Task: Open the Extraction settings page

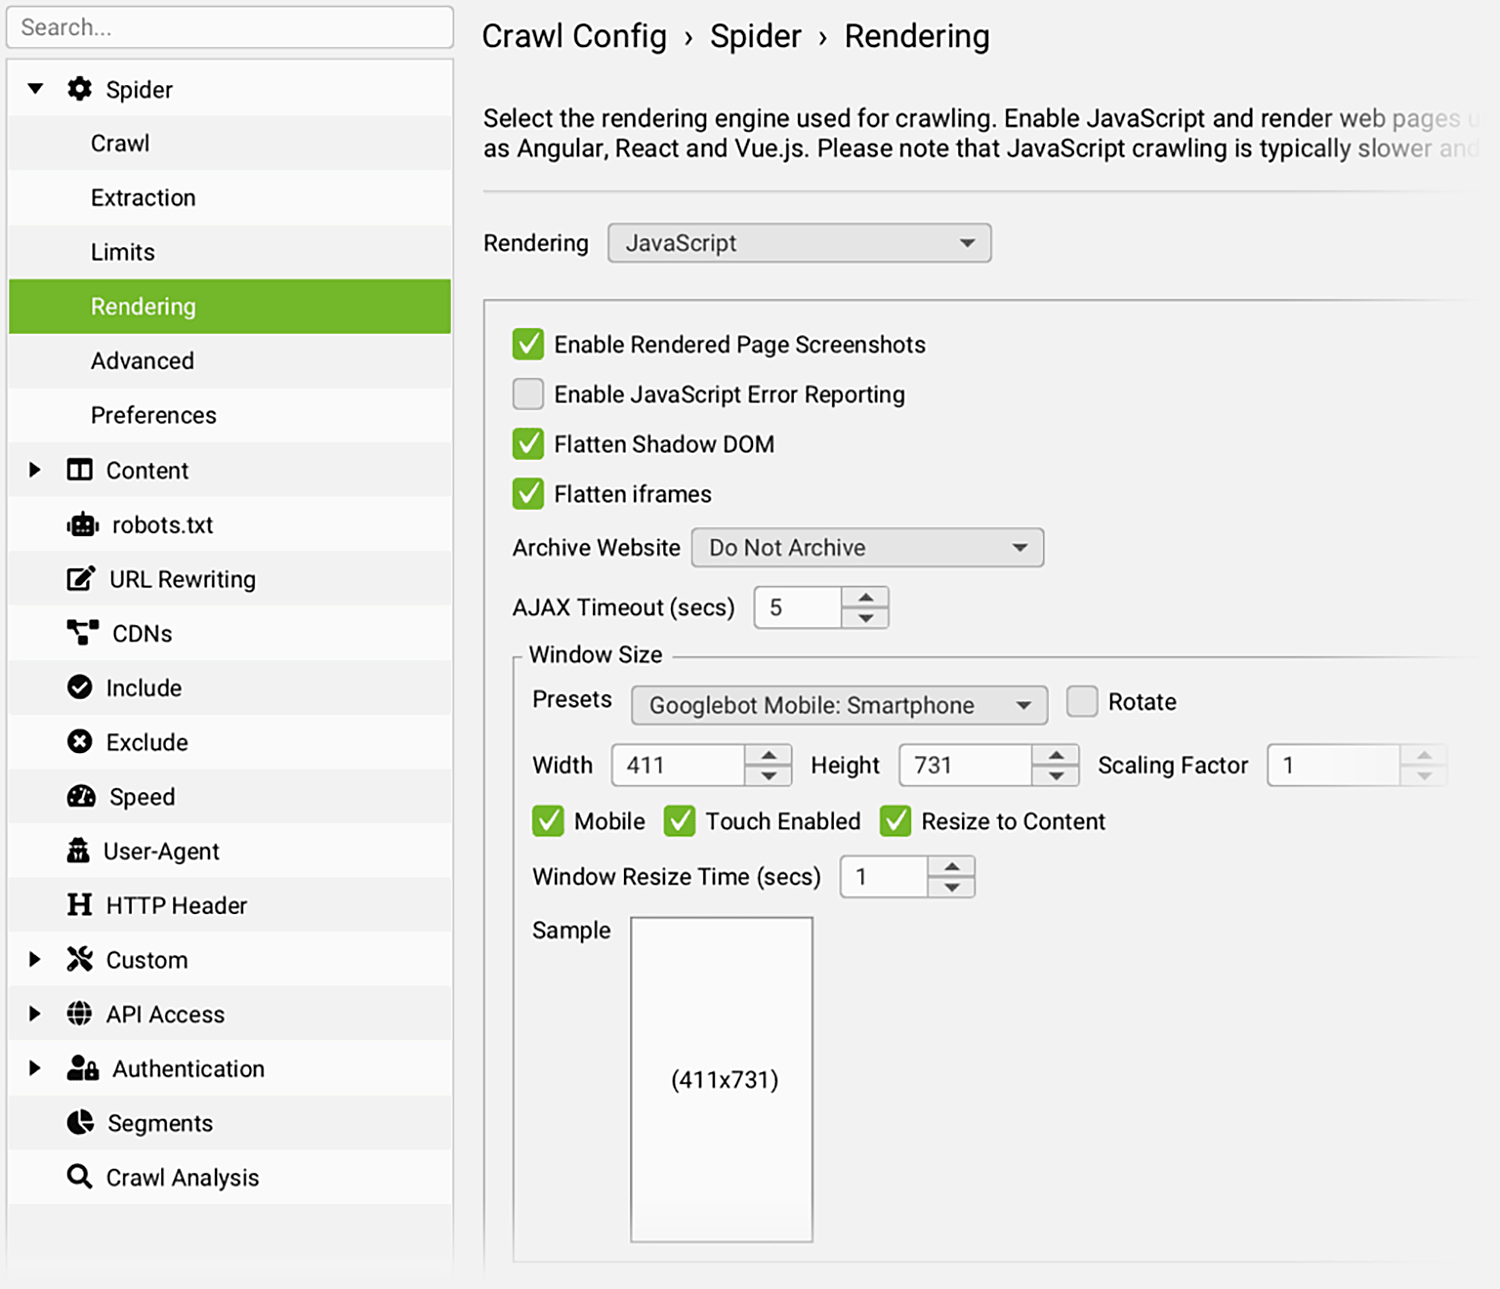Action: pyautogui.click(x=230, y=197)
